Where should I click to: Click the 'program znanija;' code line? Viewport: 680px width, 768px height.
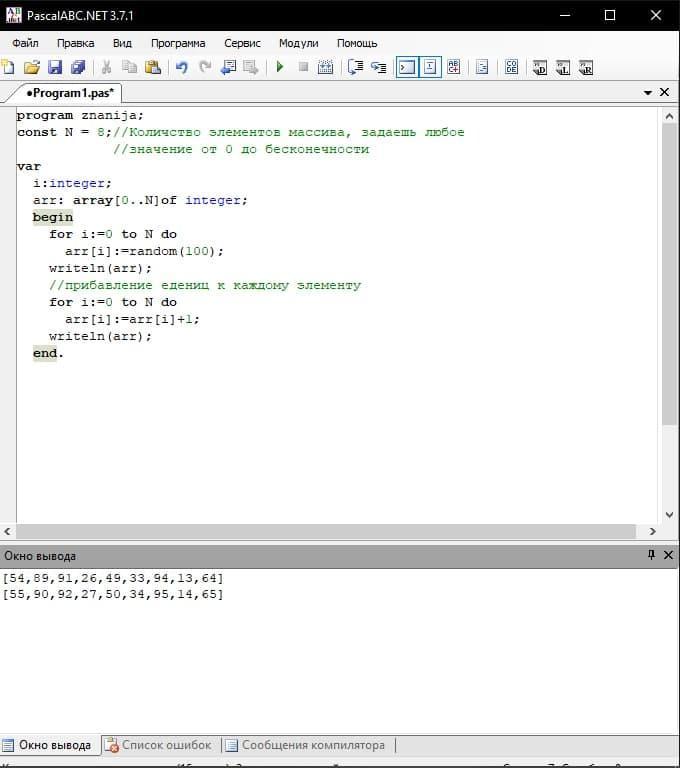(x=80, y=116)
